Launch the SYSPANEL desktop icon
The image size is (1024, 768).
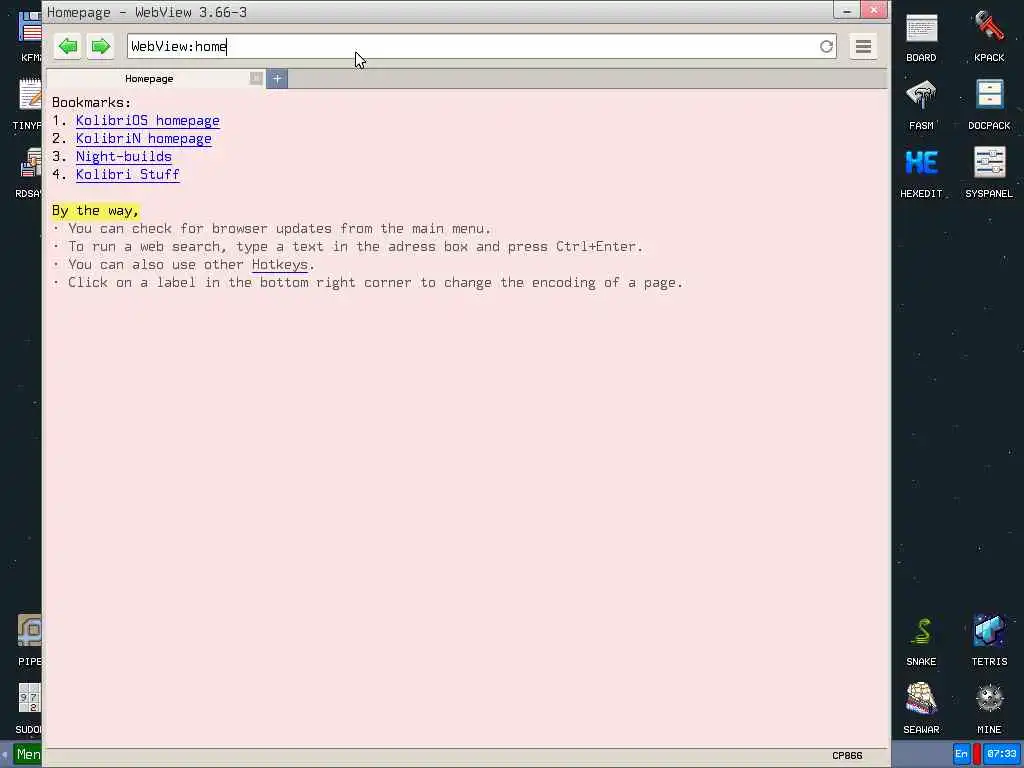[x=989, y=174]
